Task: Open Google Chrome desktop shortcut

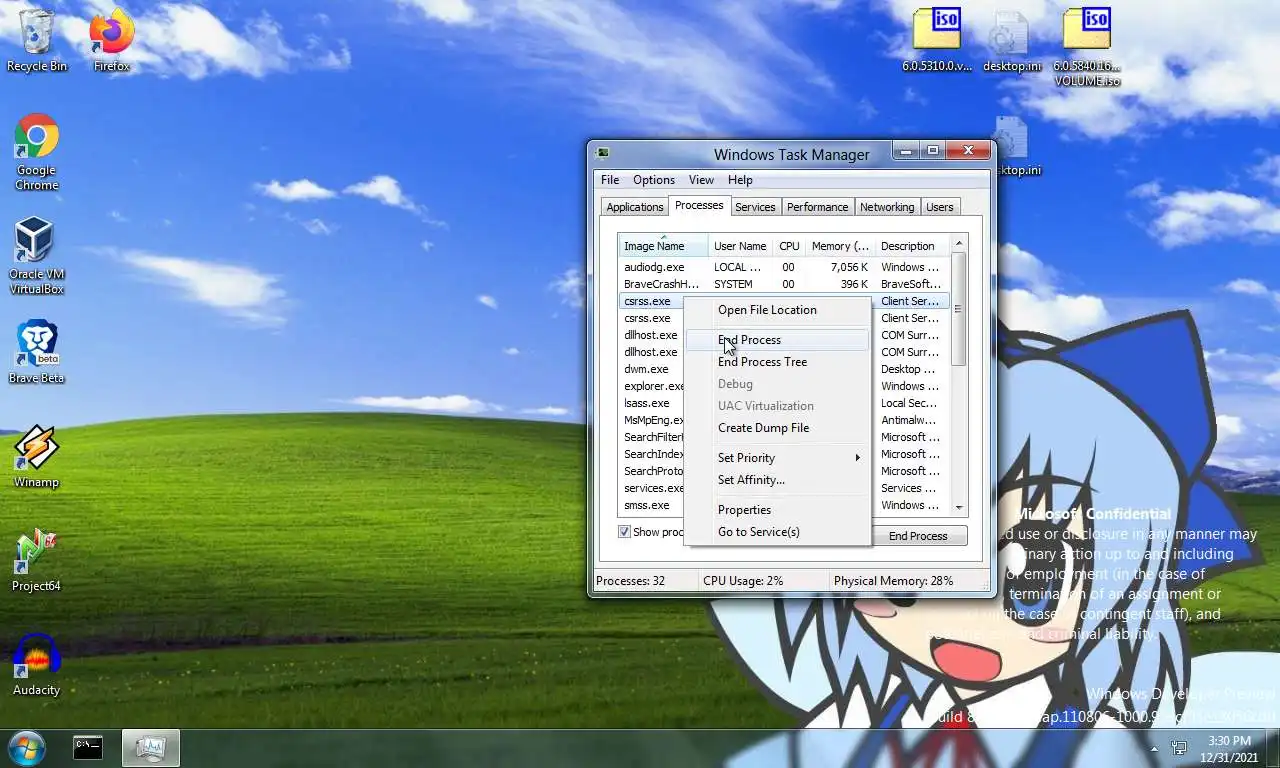Action: pos(37,152)
